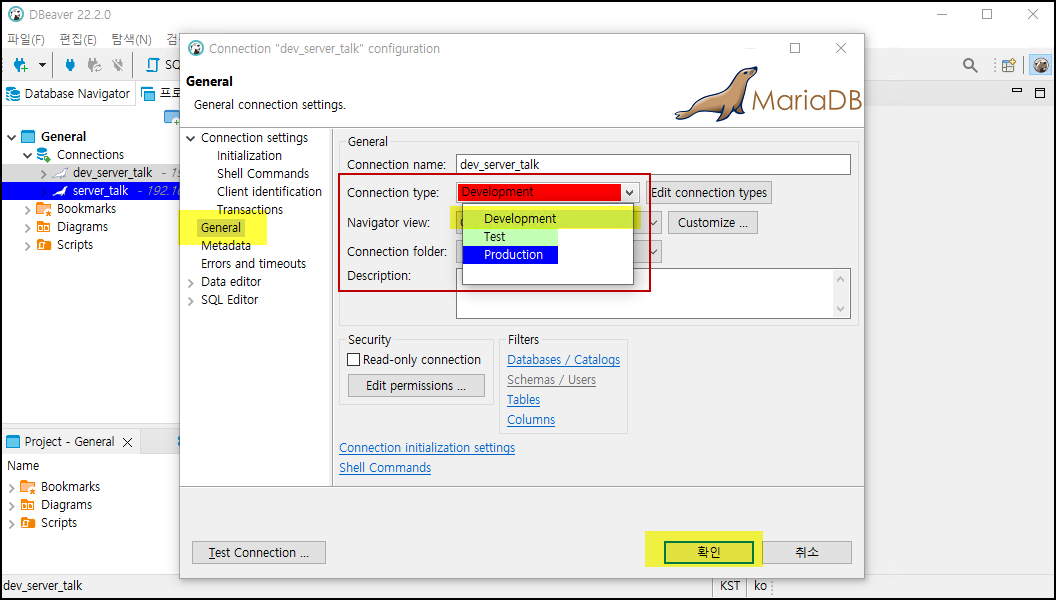Expand Bookmarks in the Database Navigator tree
This screenshot has width=1056, height=600.
click(x=28, y=209)
